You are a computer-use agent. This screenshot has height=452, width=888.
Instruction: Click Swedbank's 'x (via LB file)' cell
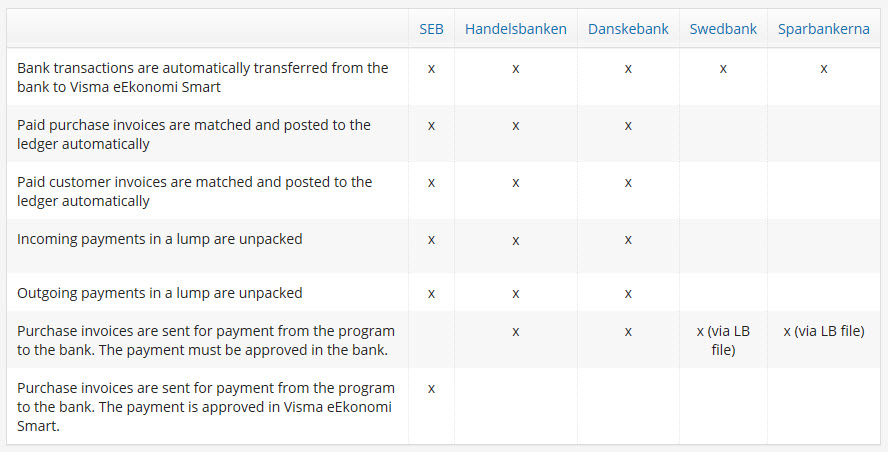click(x=723, y=340)
